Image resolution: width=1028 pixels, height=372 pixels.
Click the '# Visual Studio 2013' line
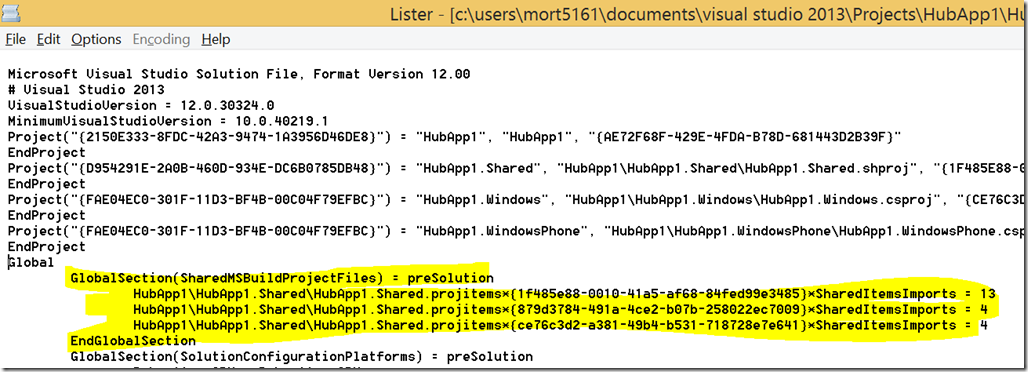click(x=86, y=90)
